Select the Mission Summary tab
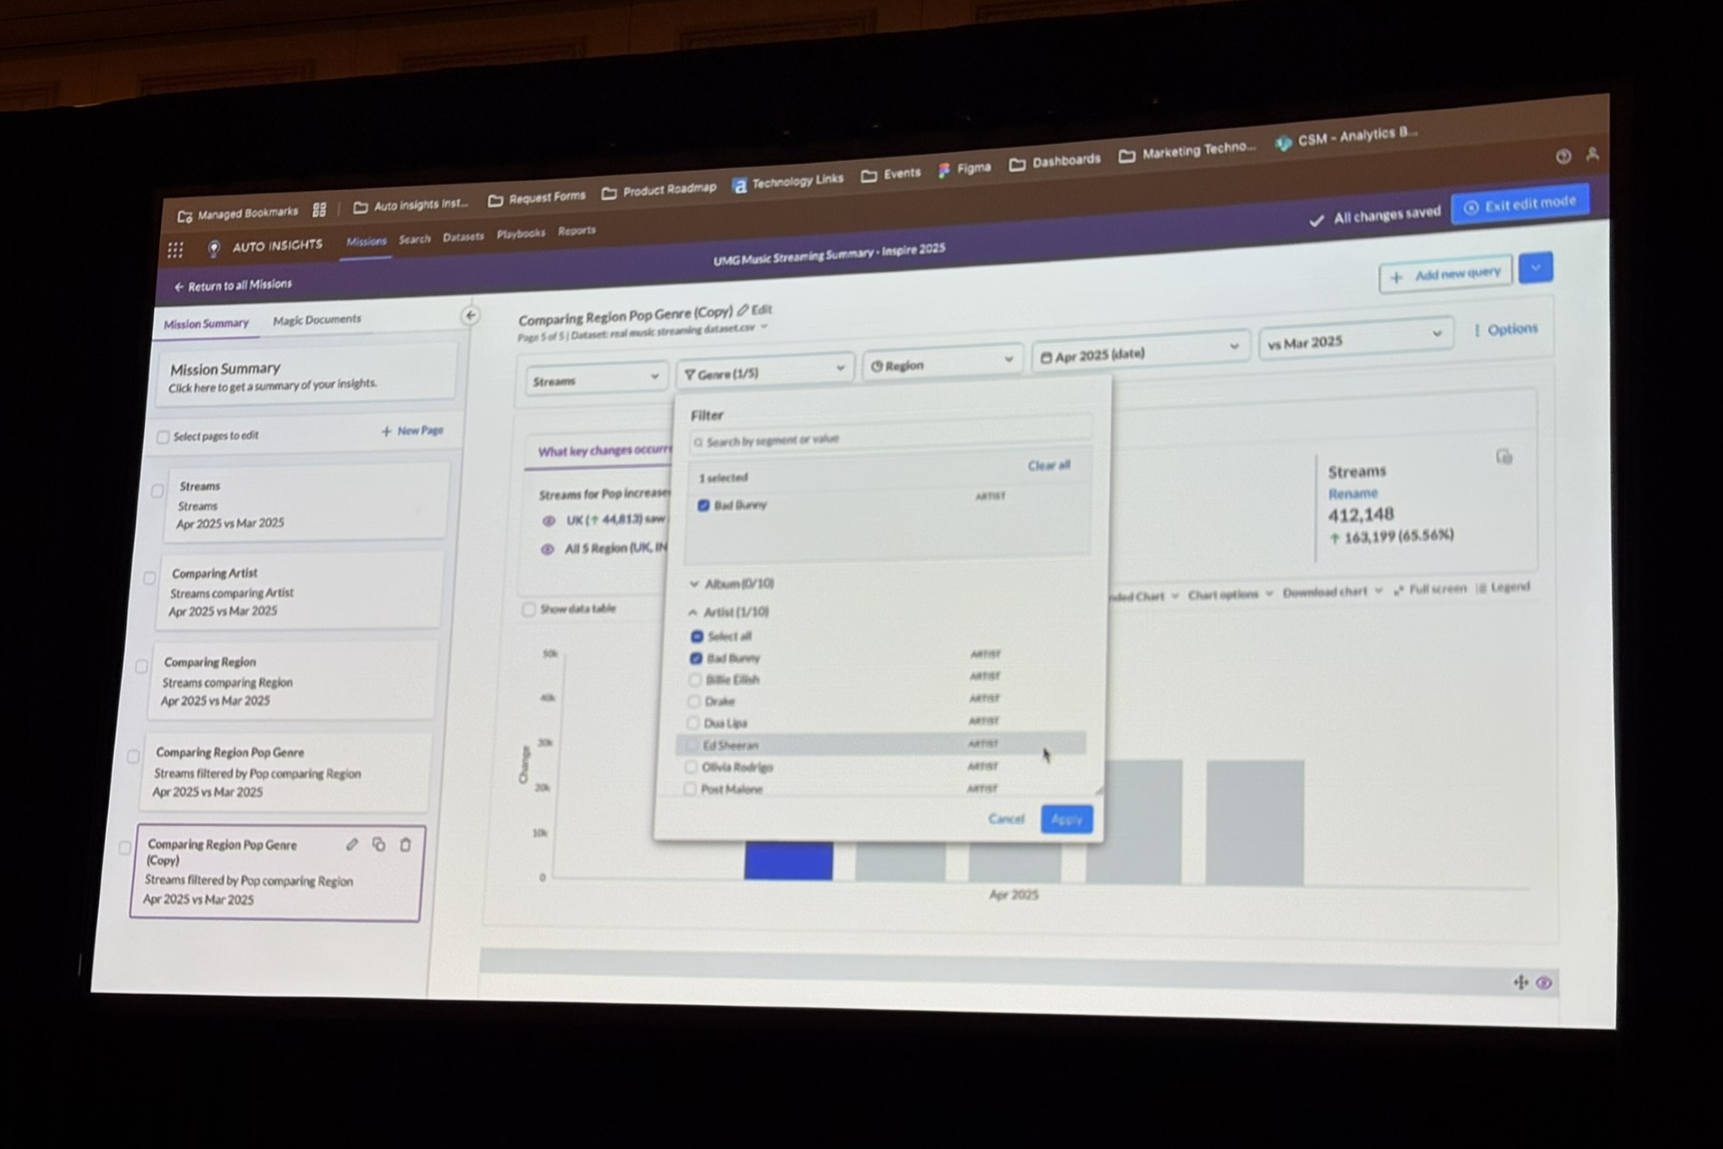 [x=206, y=324]
